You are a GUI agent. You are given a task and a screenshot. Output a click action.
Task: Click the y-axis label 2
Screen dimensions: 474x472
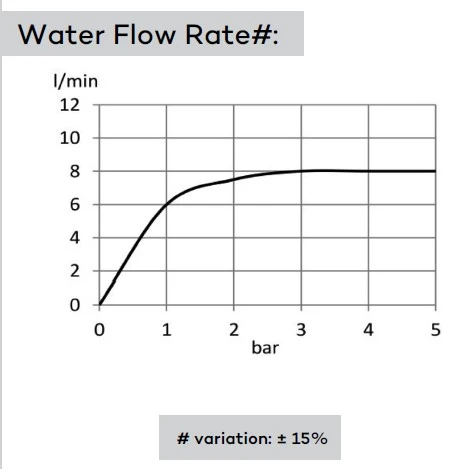(x=75, y=271)
